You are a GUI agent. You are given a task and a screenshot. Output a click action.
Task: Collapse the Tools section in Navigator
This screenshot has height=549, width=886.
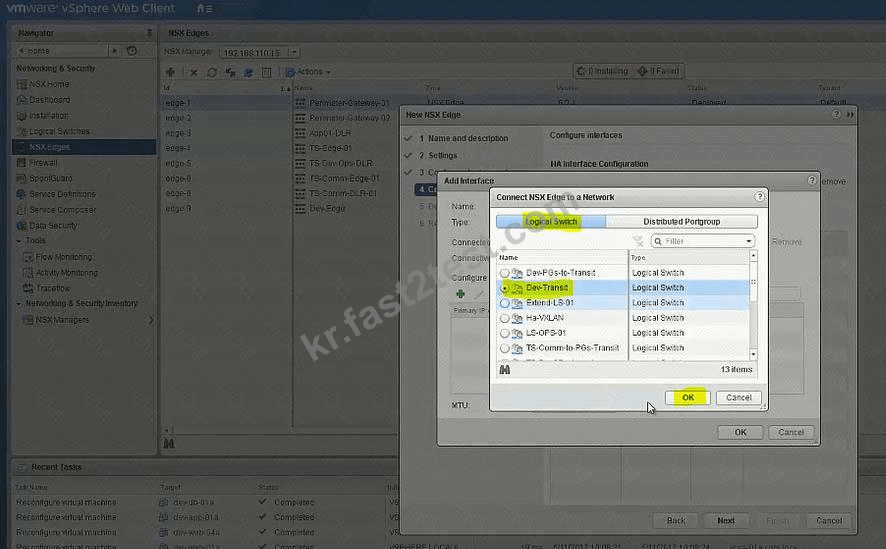(19, 241)
